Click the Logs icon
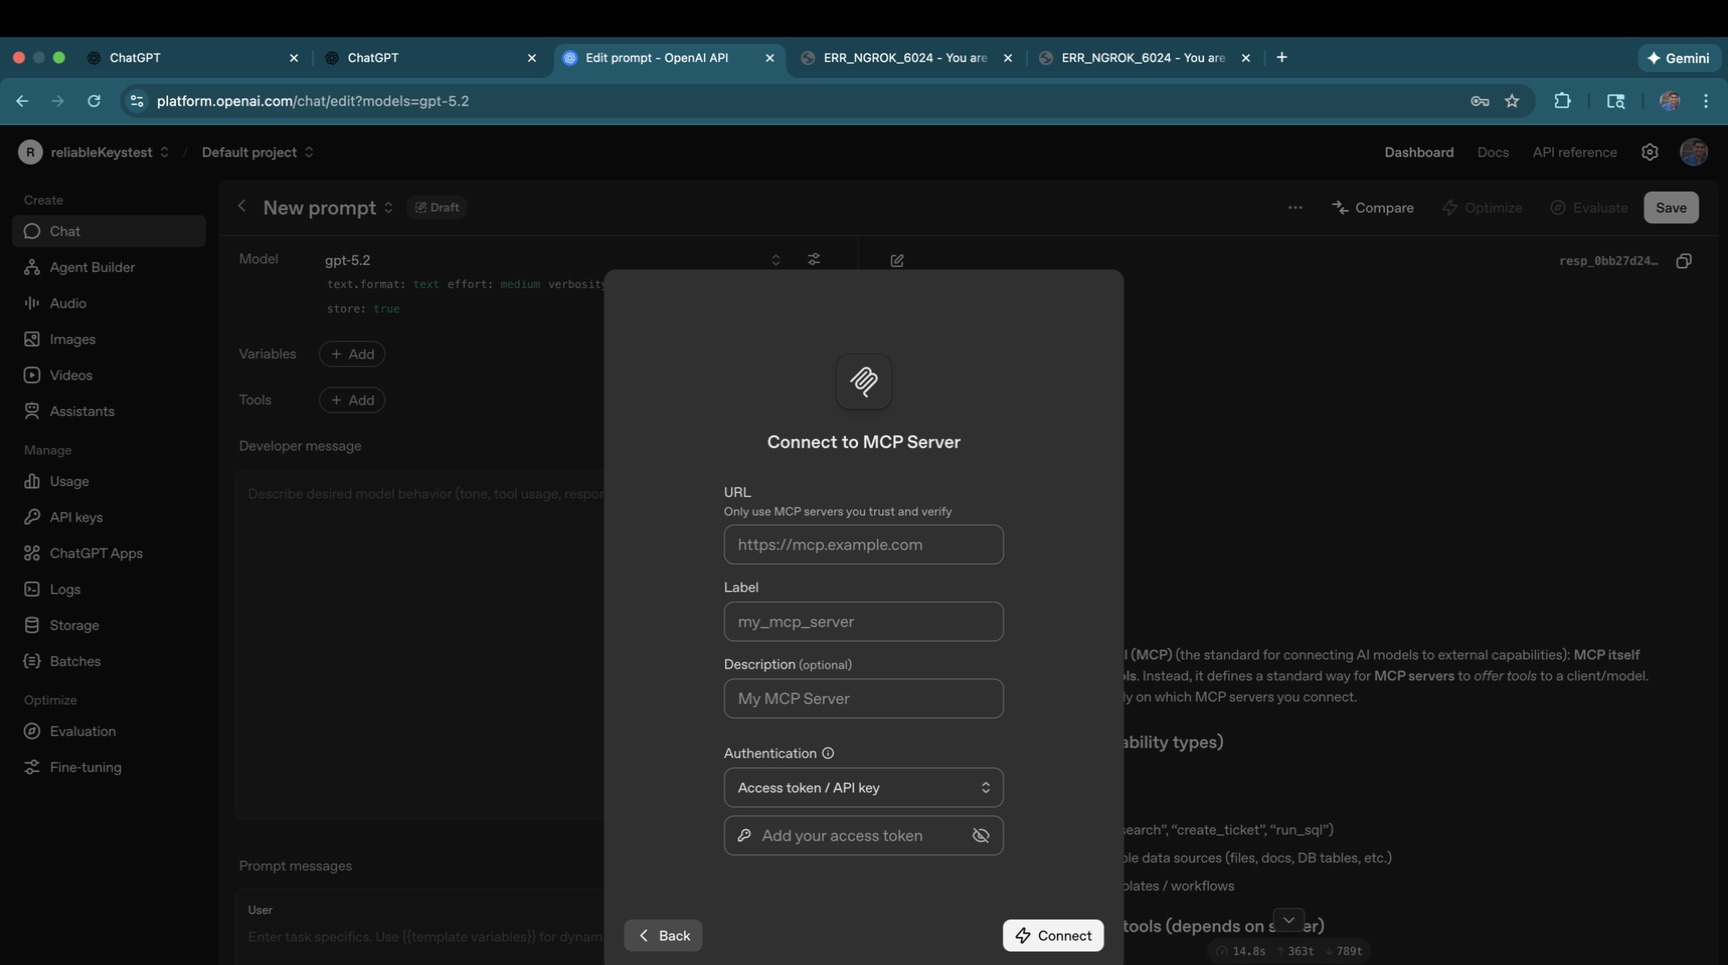Viewport: 1728px width, 965px height. [32, 589]
